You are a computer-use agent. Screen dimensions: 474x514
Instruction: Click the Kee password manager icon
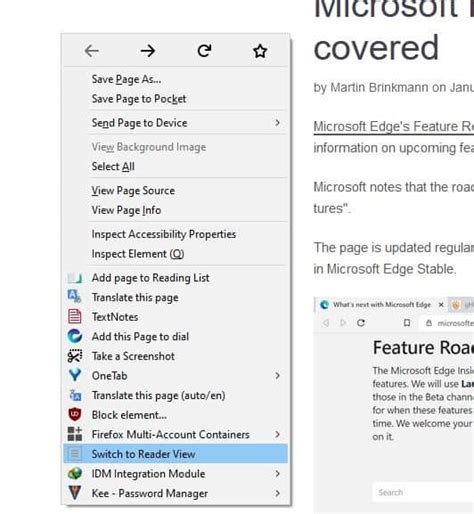coord(75,493)
